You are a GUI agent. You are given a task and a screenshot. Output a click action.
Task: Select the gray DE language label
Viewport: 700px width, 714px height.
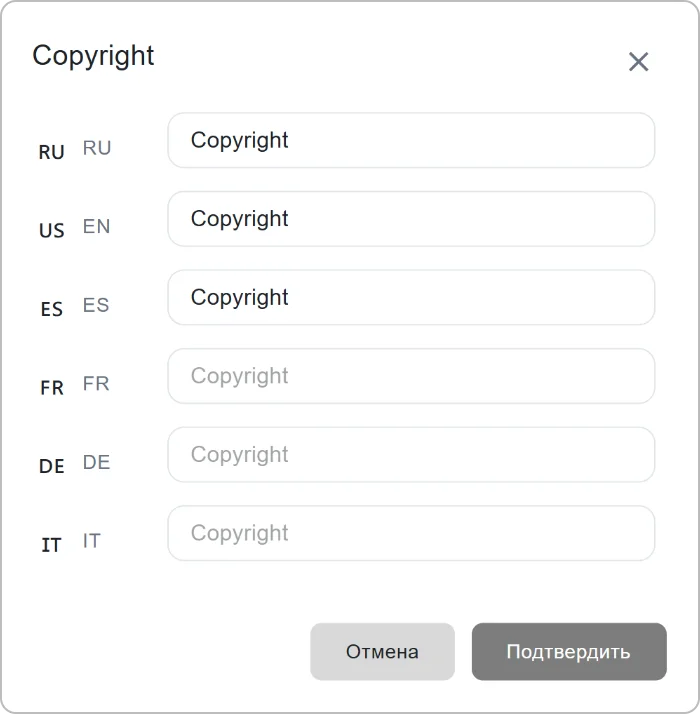(x=96, y=462)
